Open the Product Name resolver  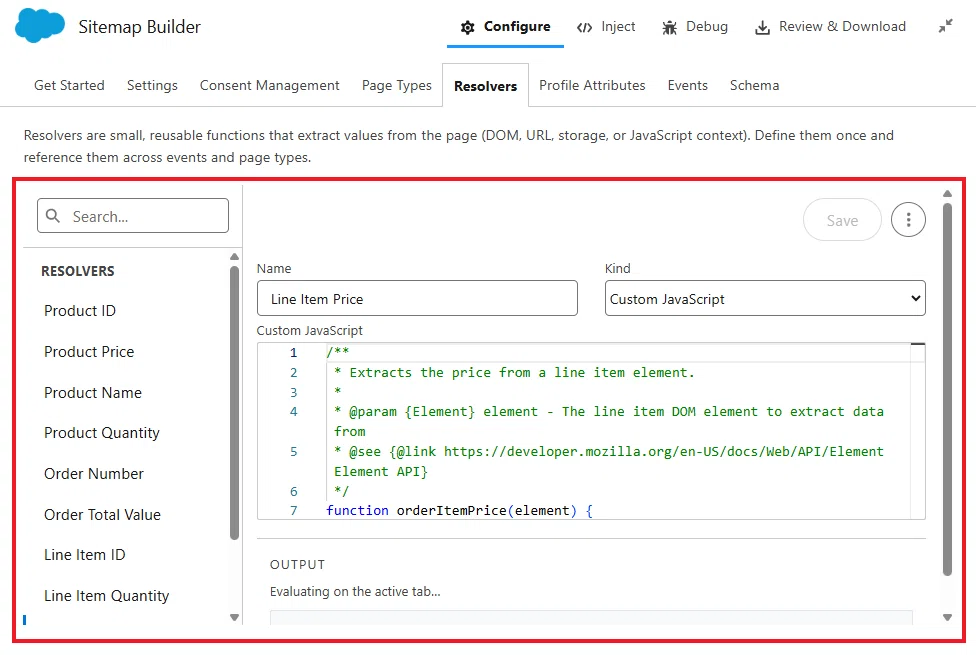(x=93, y=393)
